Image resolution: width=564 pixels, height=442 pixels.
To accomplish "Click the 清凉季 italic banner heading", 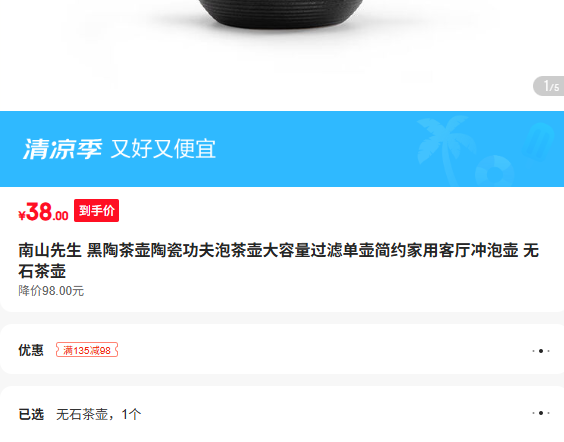I will point(62,149).
